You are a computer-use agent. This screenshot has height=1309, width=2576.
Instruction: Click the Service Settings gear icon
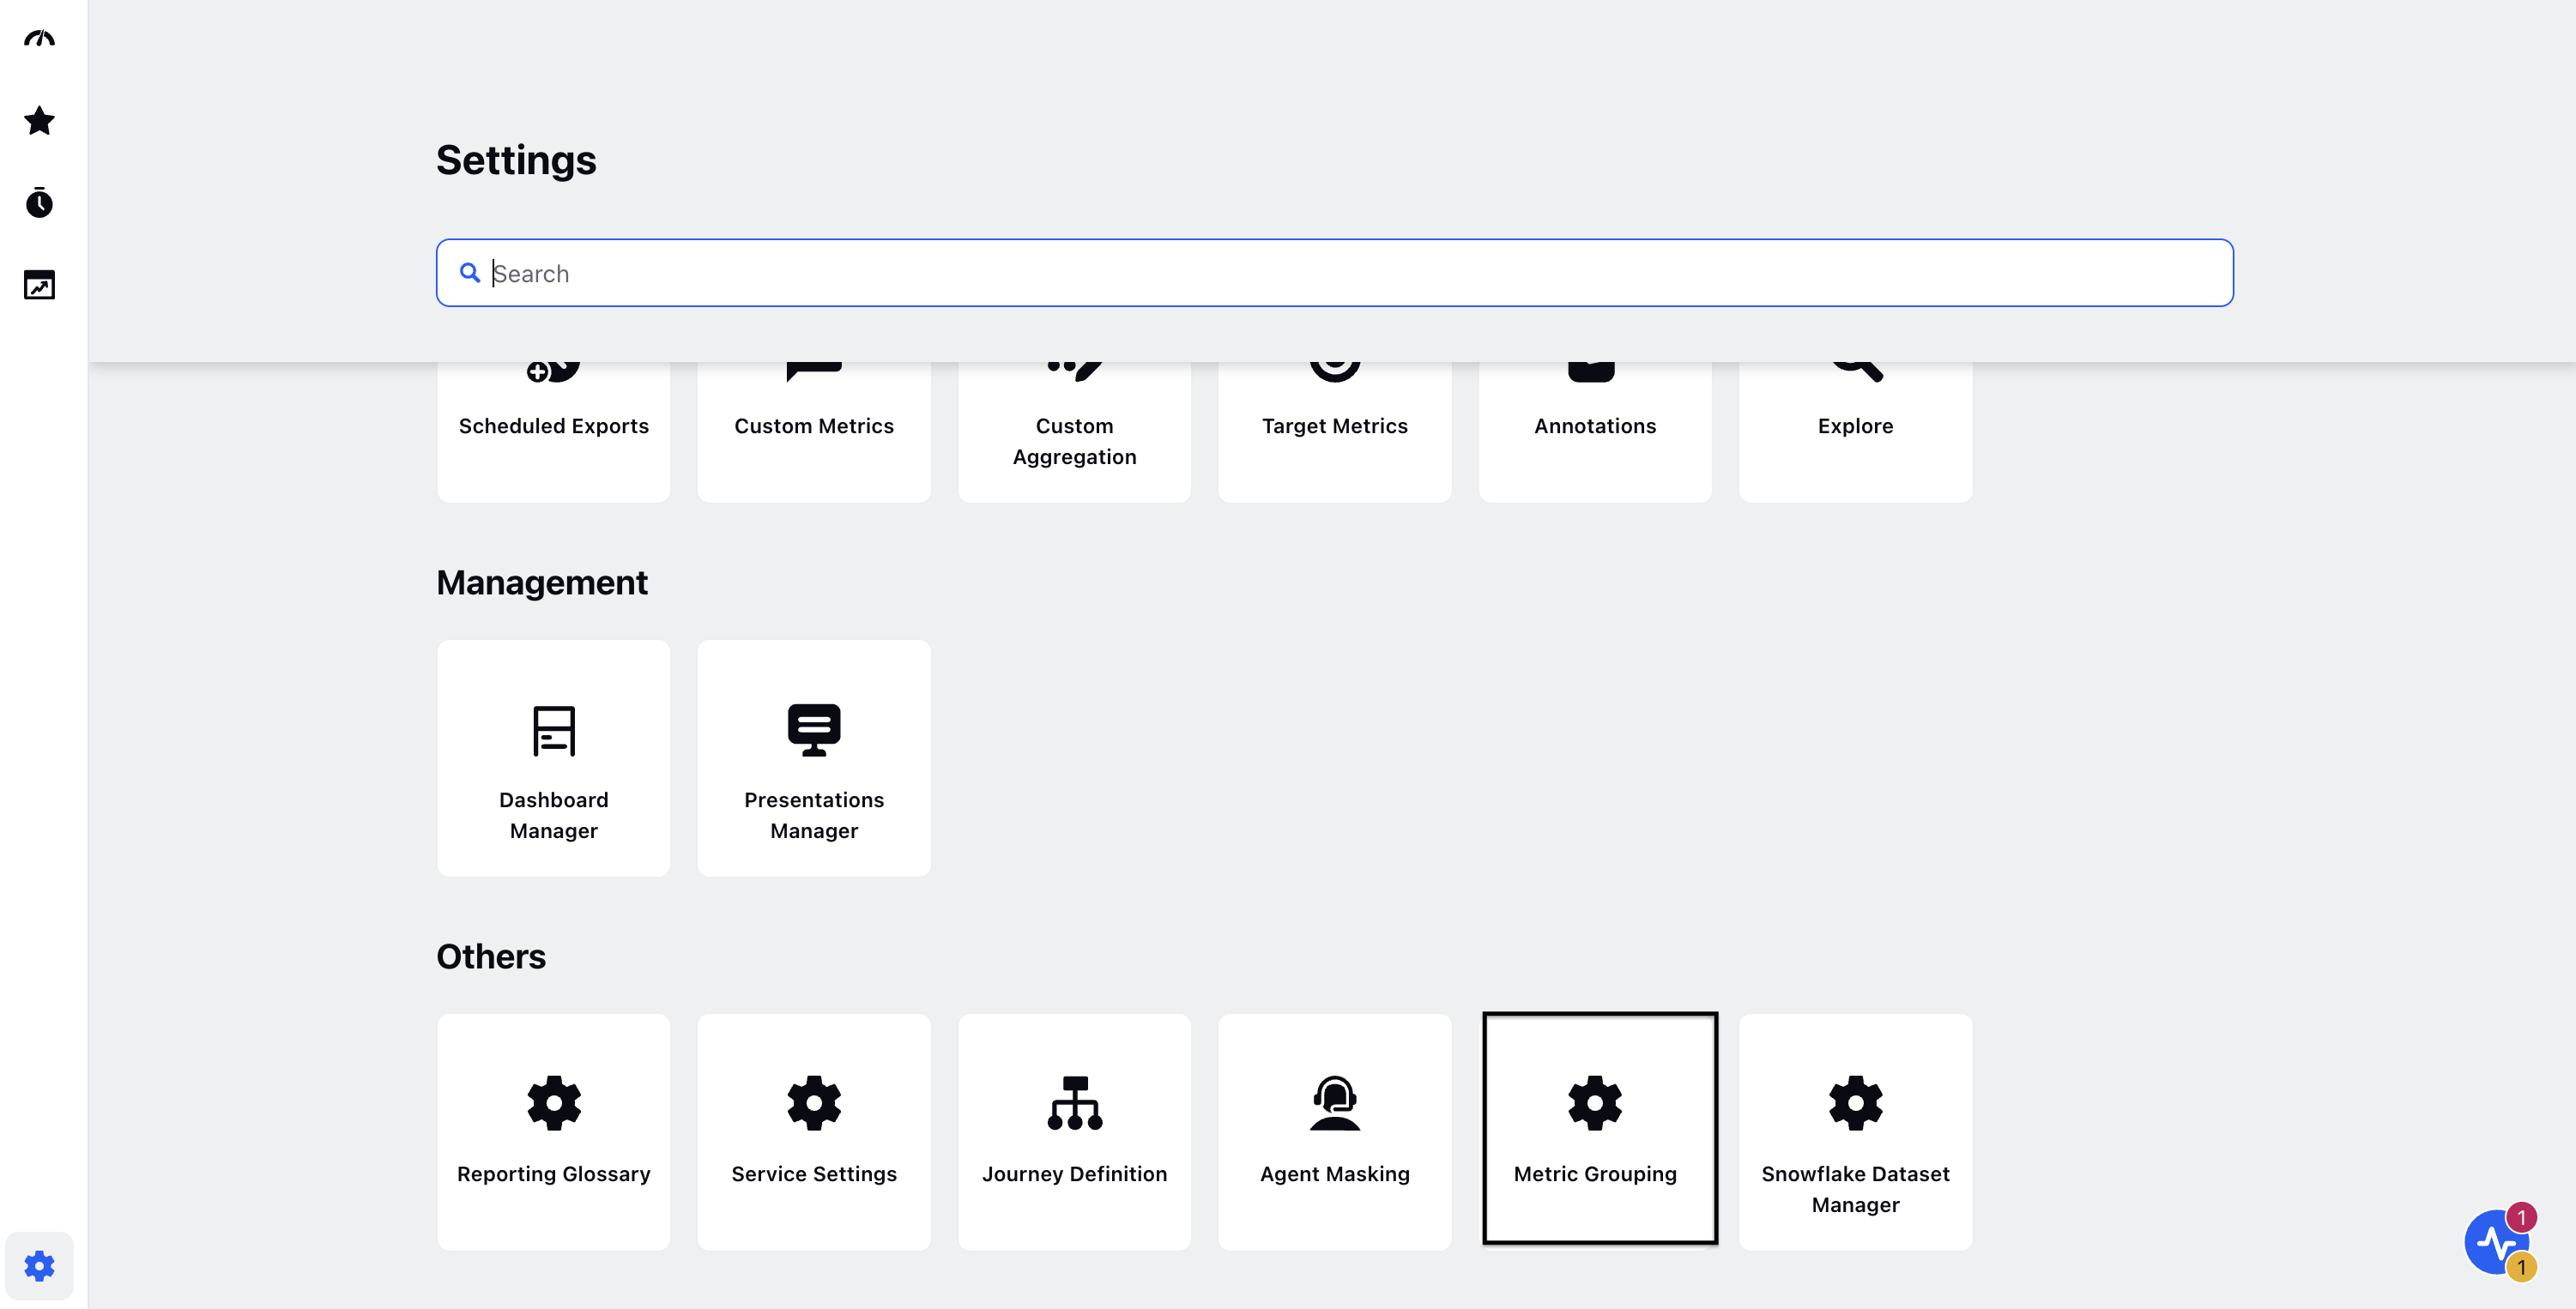point(814,1103)
